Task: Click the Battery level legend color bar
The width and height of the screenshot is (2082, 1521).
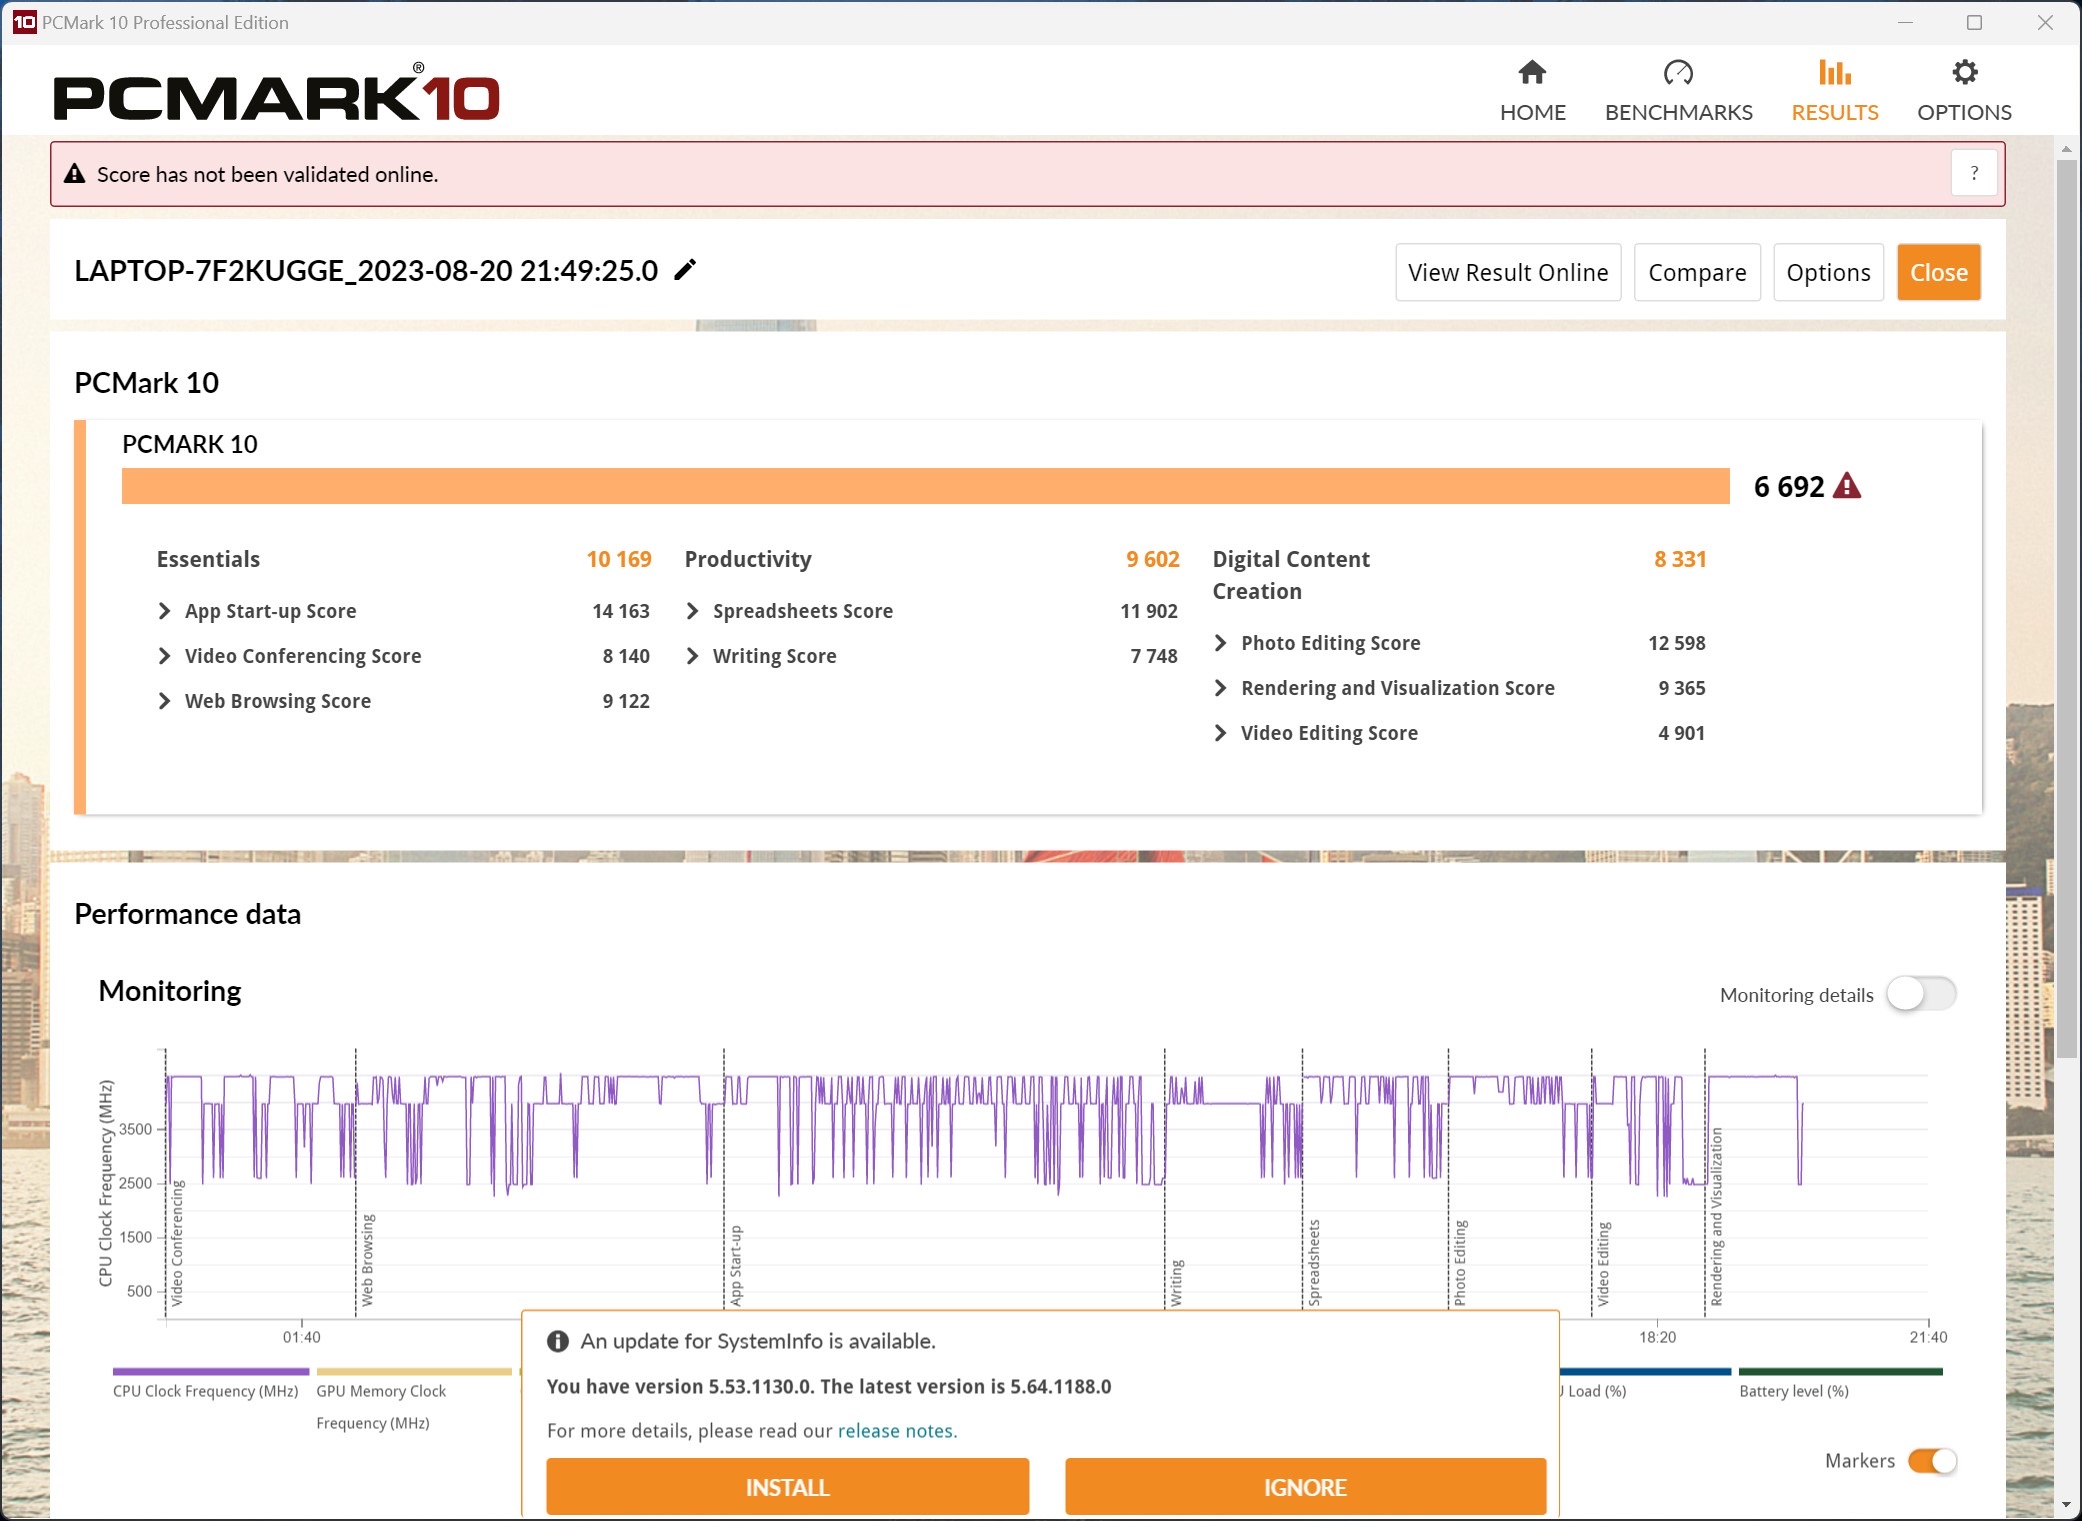Action: (x=1840, y=1371)
